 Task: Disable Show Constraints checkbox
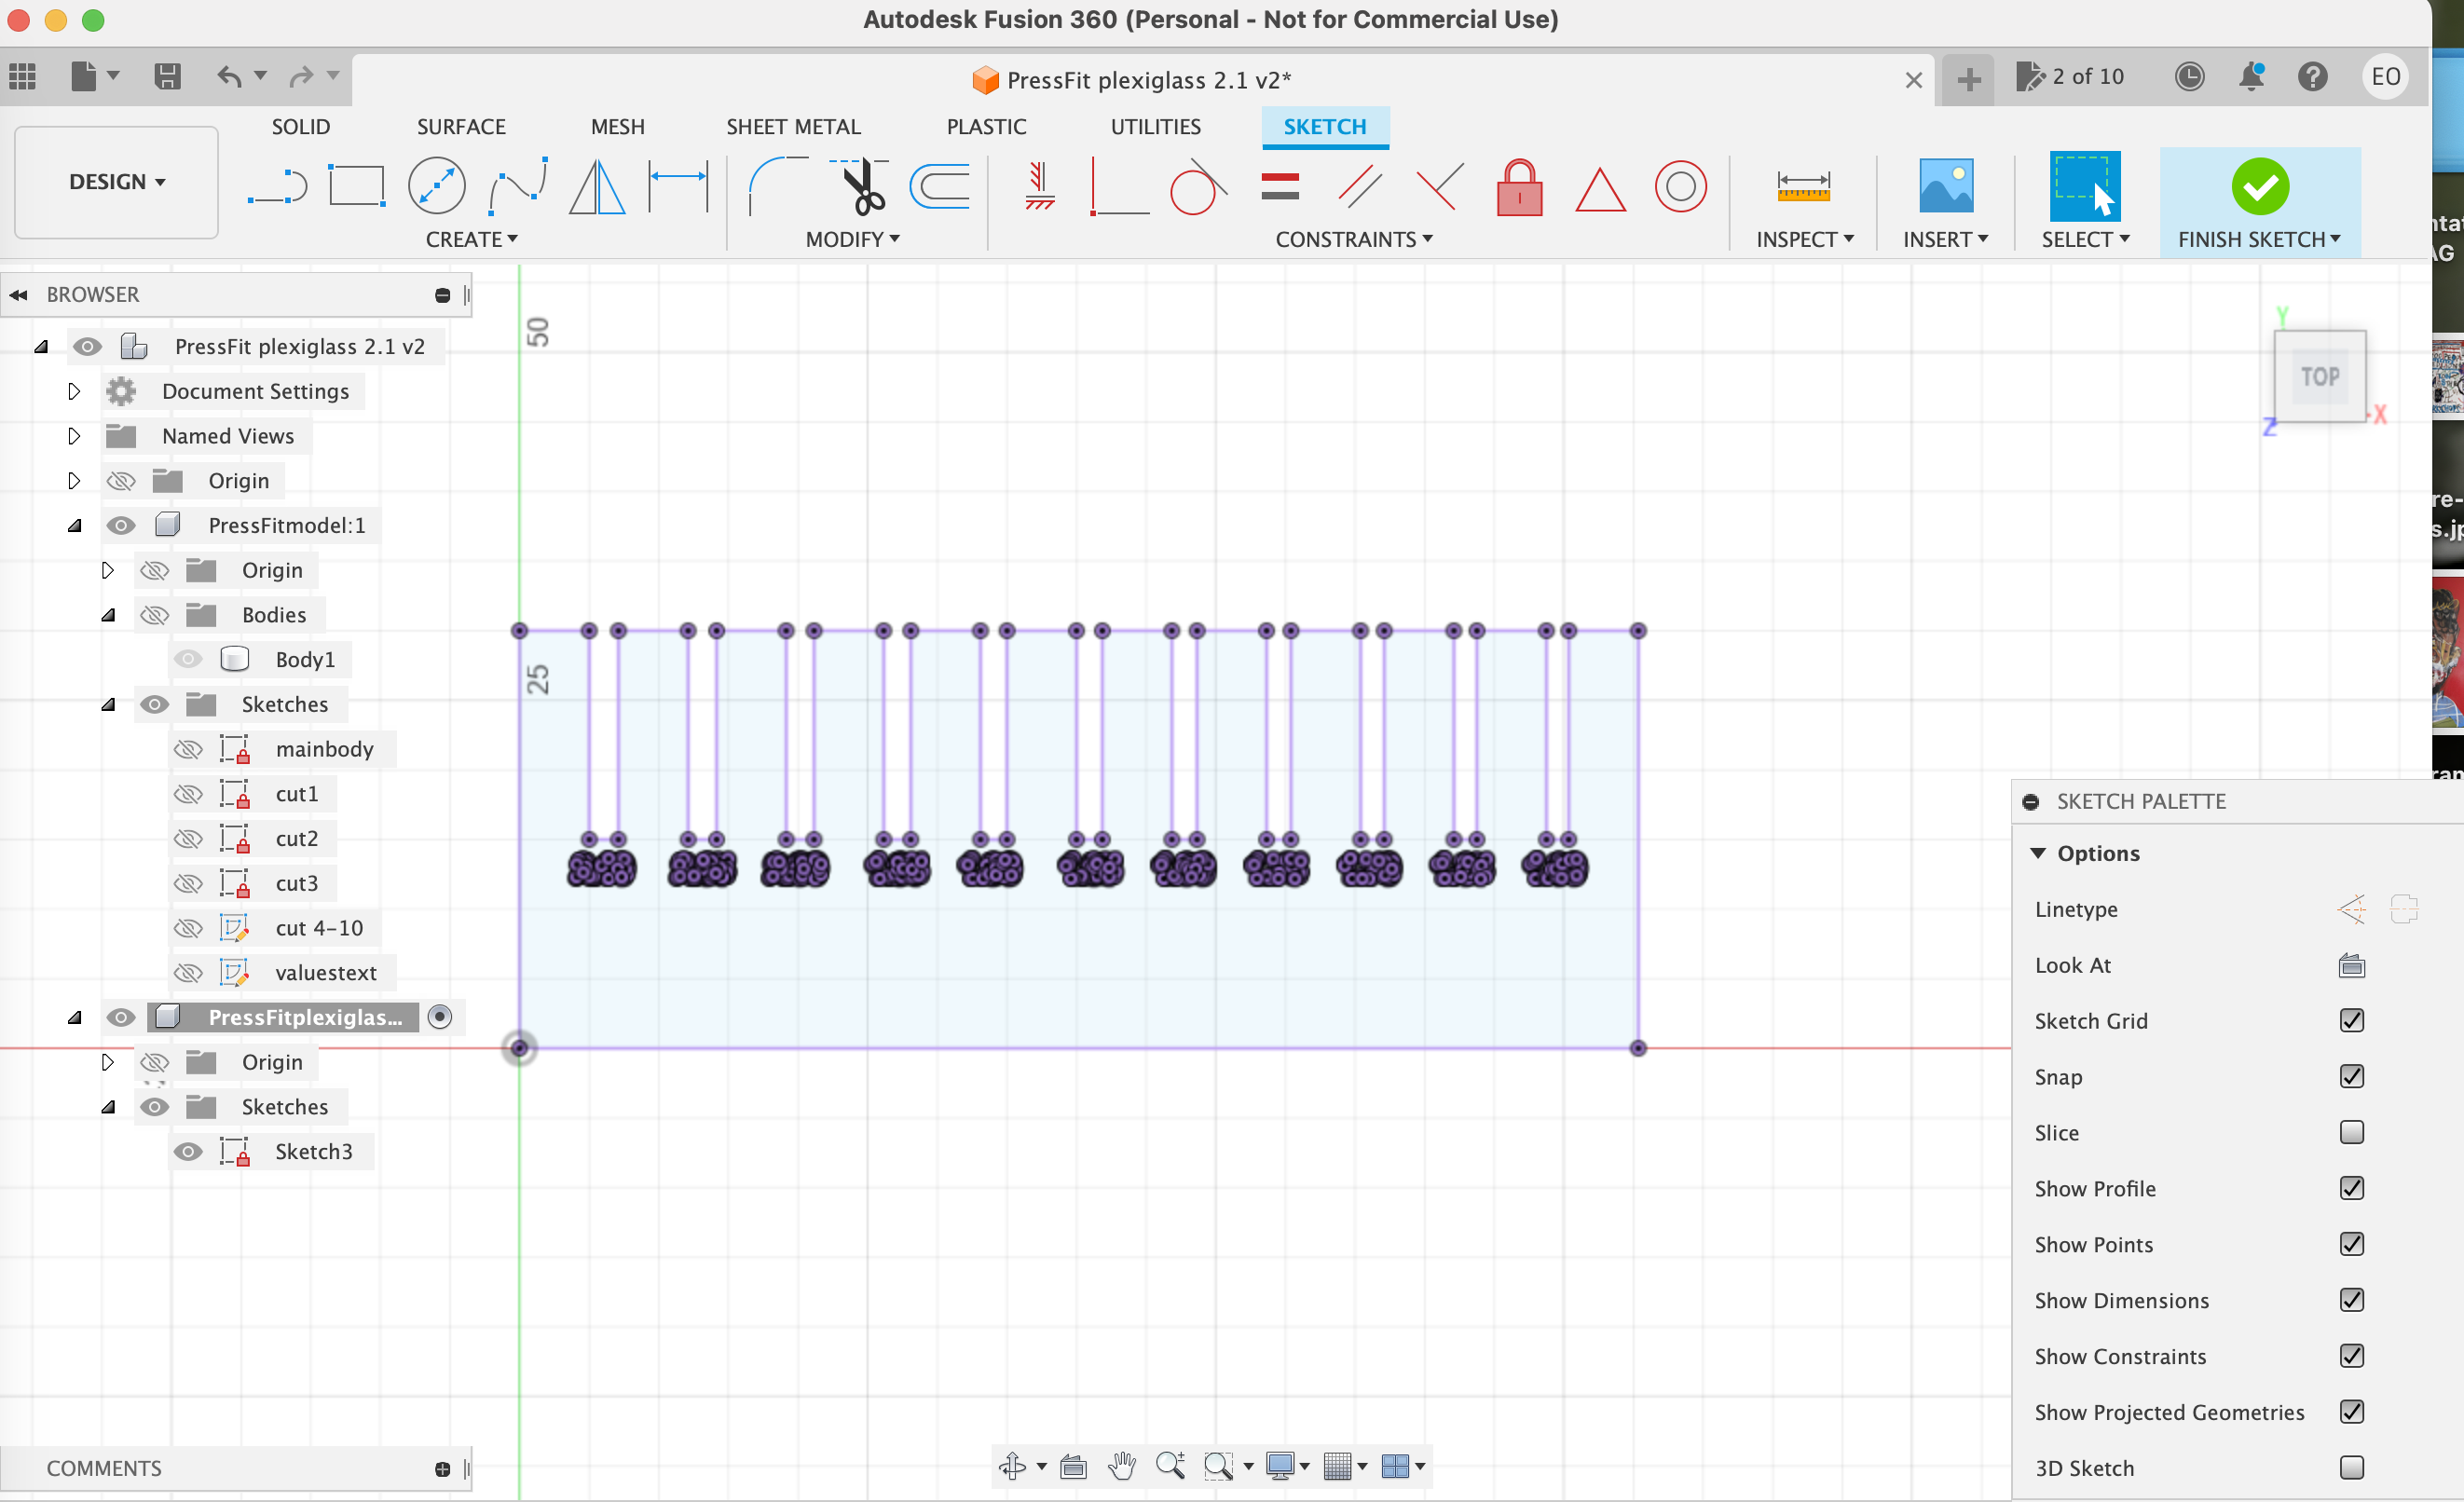[x=2351, y=1354]
